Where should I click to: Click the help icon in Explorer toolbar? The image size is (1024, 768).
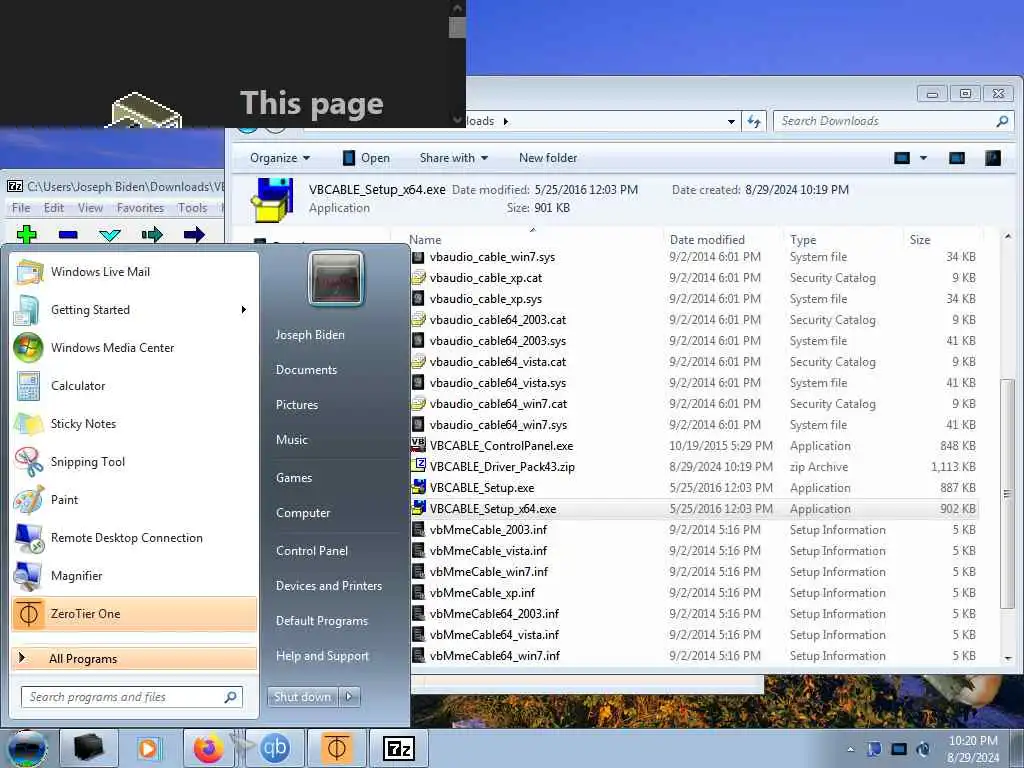click(x=993, y=157)
